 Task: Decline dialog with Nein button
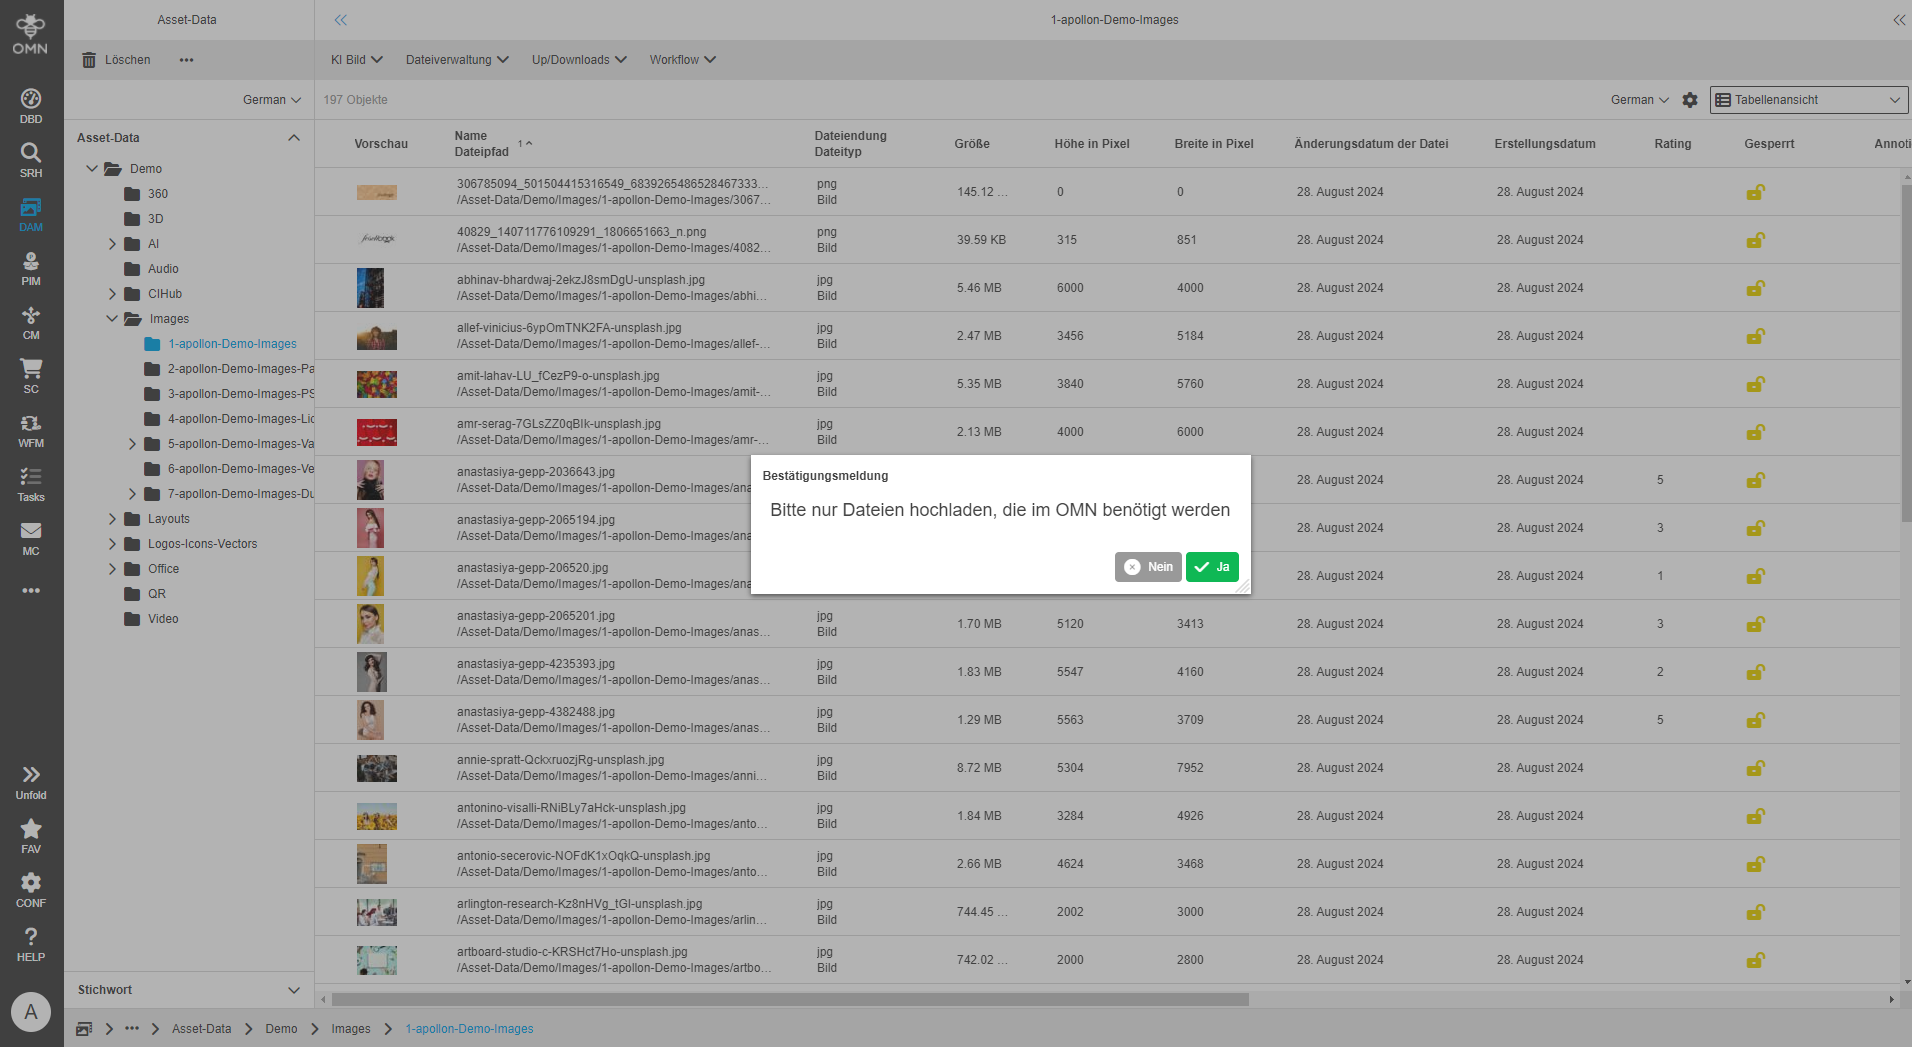(1148, 567)
